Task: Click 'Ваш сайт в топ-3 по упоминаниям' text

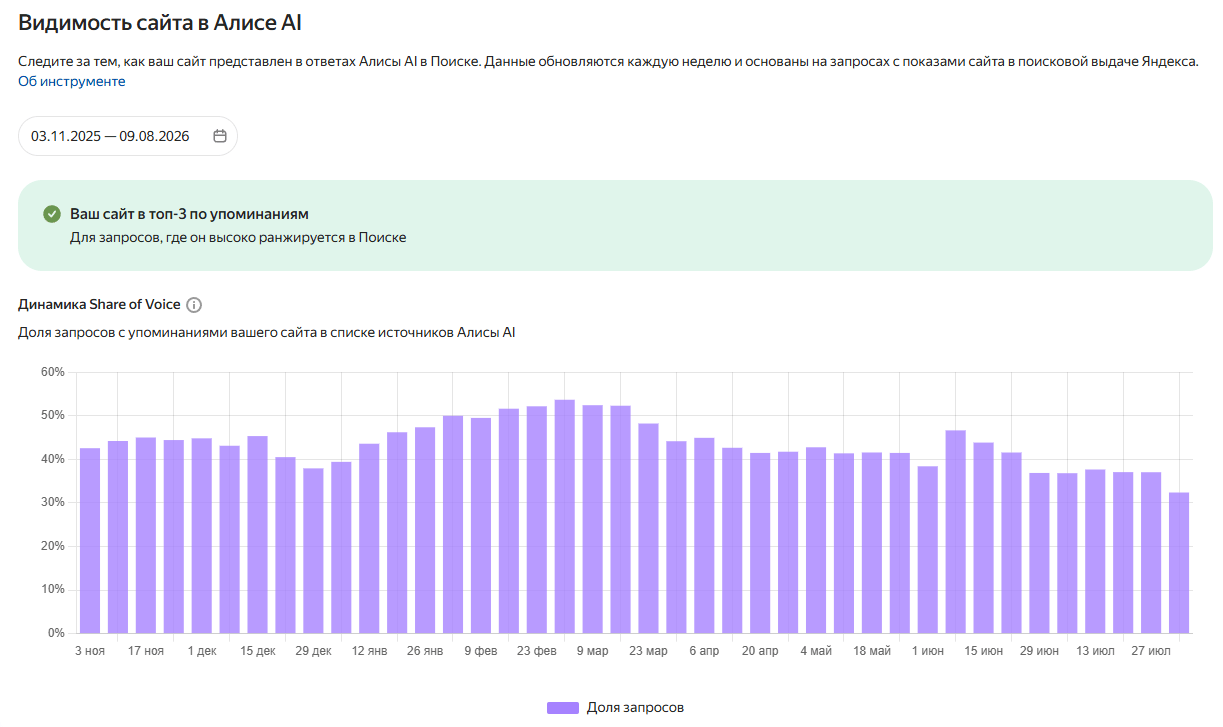Action: [x=189, y=214]
